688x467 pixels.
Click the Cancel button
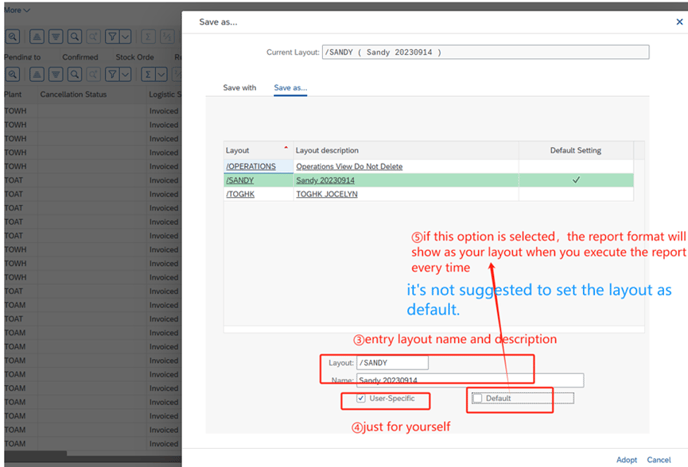(659, 460)
